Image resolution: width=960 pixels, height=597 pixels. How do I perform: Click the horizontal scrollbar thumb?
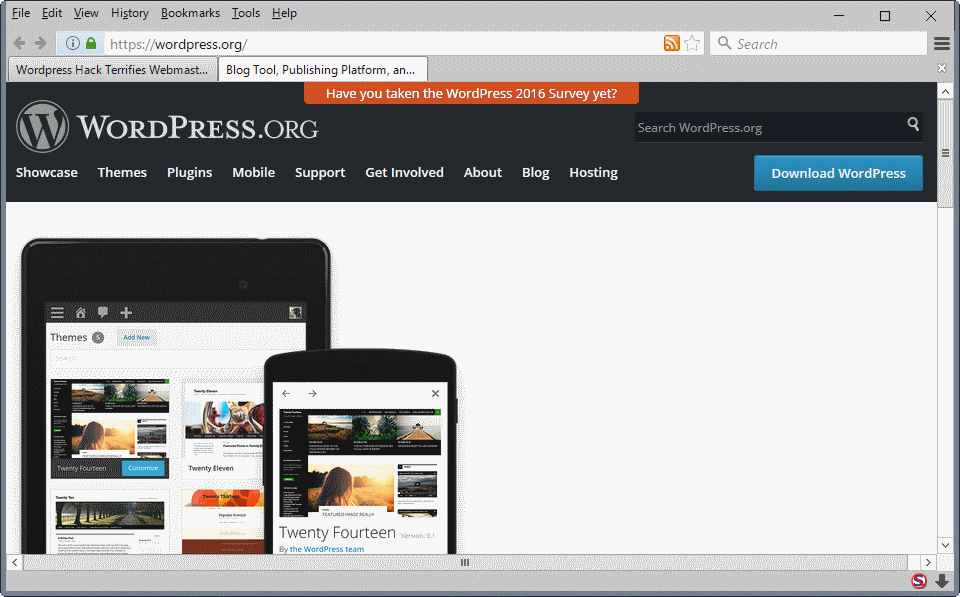pyautogui.click(x=465, y=562)
